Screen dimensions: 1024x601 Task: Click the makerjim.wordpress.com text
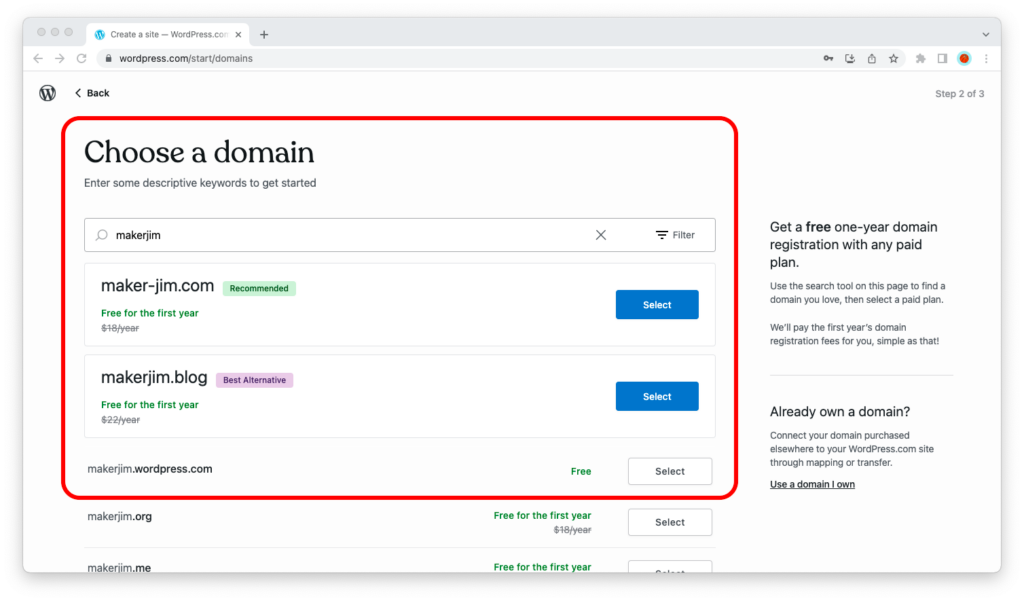pyautogui.click(x=150, y=469)
